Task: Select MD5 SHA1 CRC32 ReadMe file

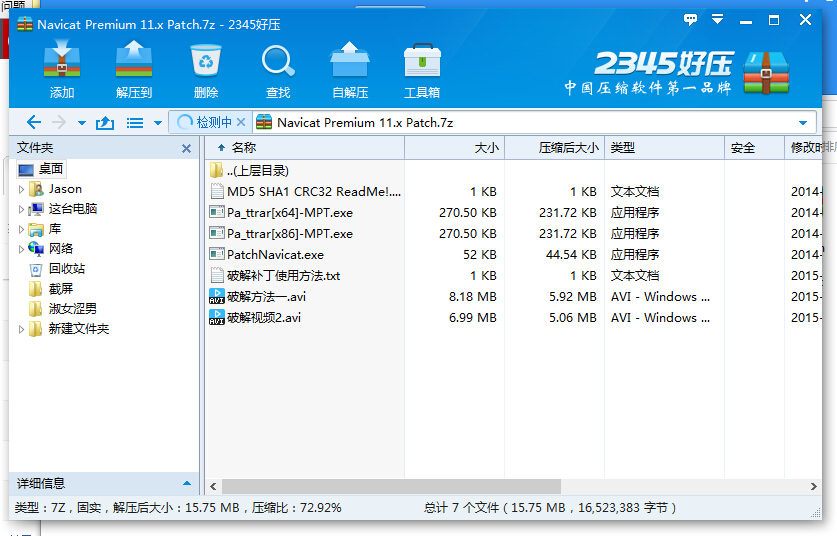Action: point(514,192)
